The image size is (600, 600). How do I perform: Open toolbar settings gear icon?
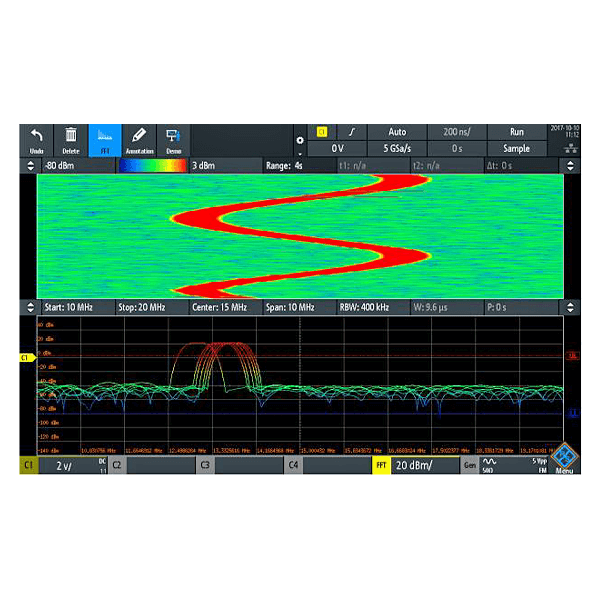[x=300, y=140]
